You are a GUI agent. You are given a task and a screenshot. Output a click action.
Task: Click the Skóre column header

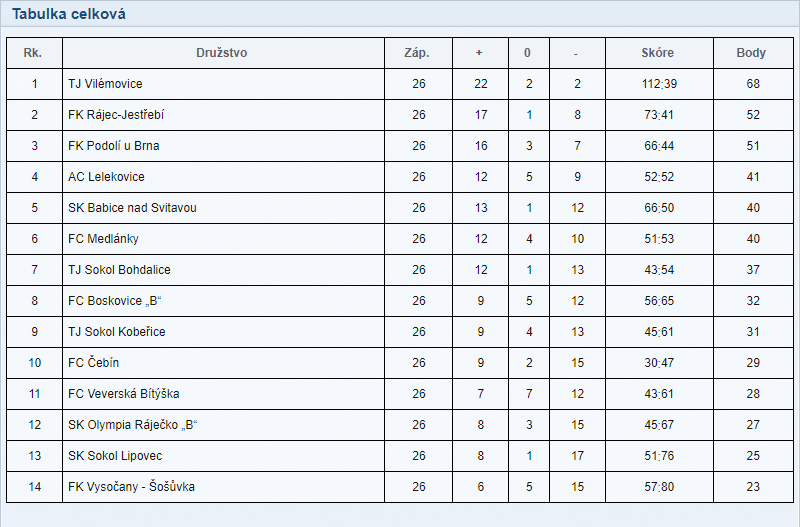pyautogui.click(x=658, y=53)
